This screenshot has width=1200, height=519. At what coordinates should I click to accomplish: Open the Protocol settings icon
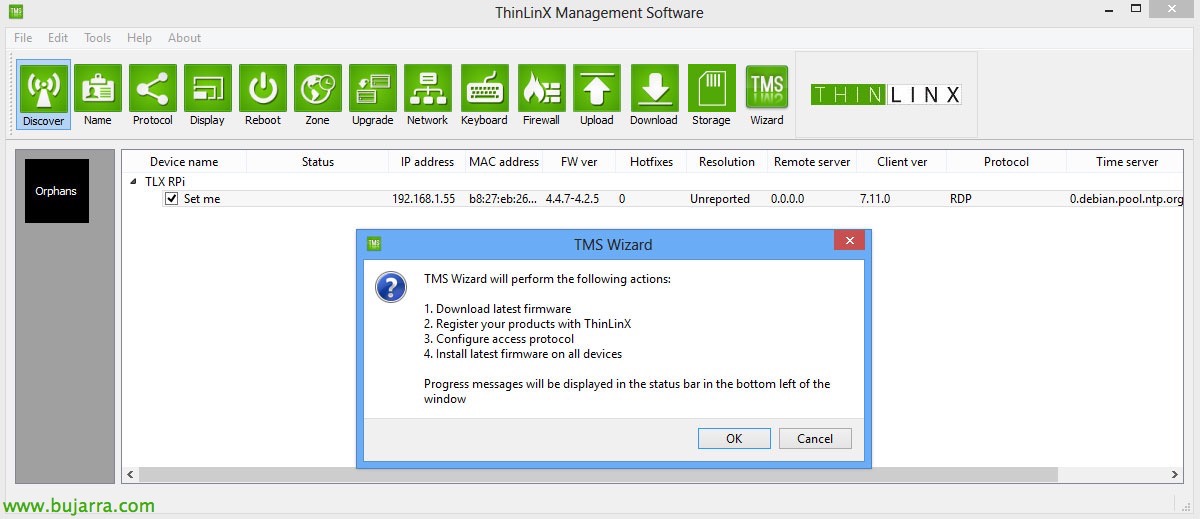pyautogui.click(x=153, y=95)
